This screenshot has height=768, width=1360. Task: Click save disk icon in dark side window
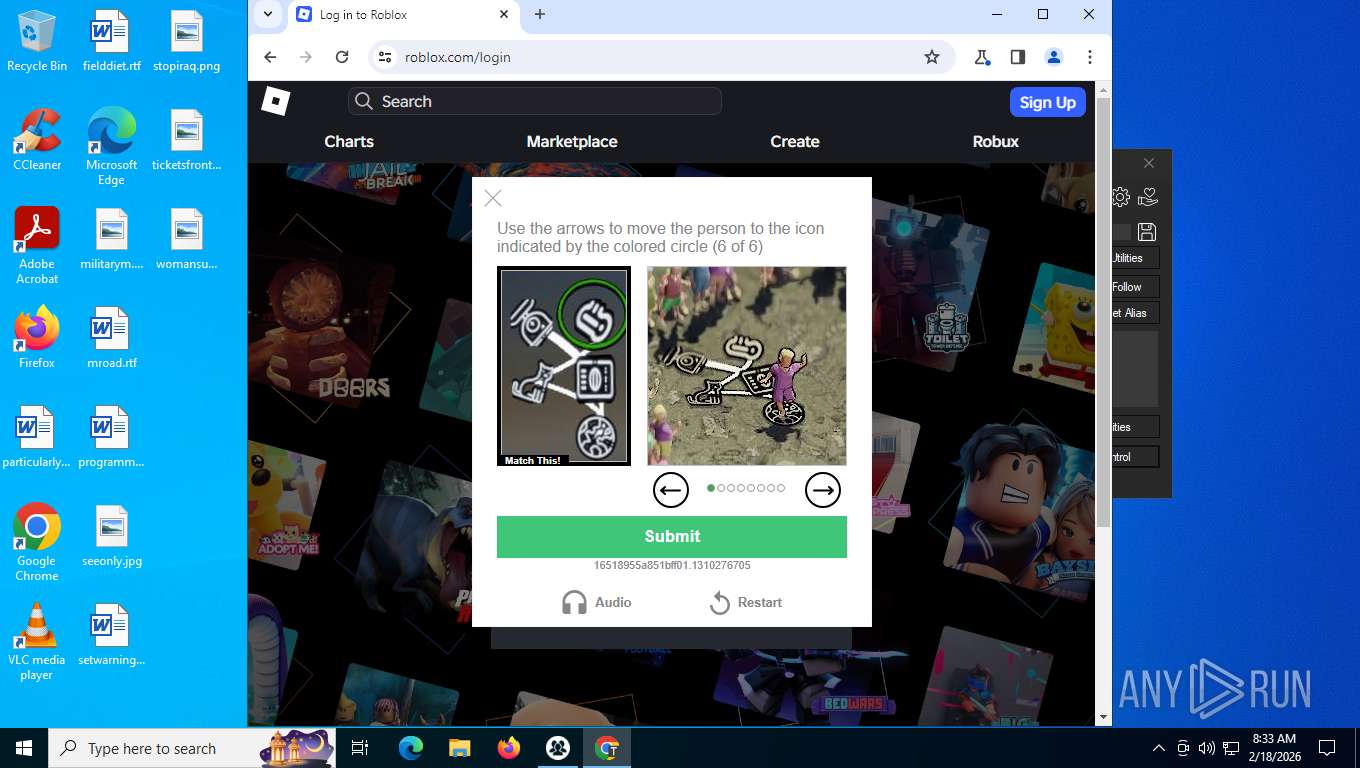[x=1147, y=232]
